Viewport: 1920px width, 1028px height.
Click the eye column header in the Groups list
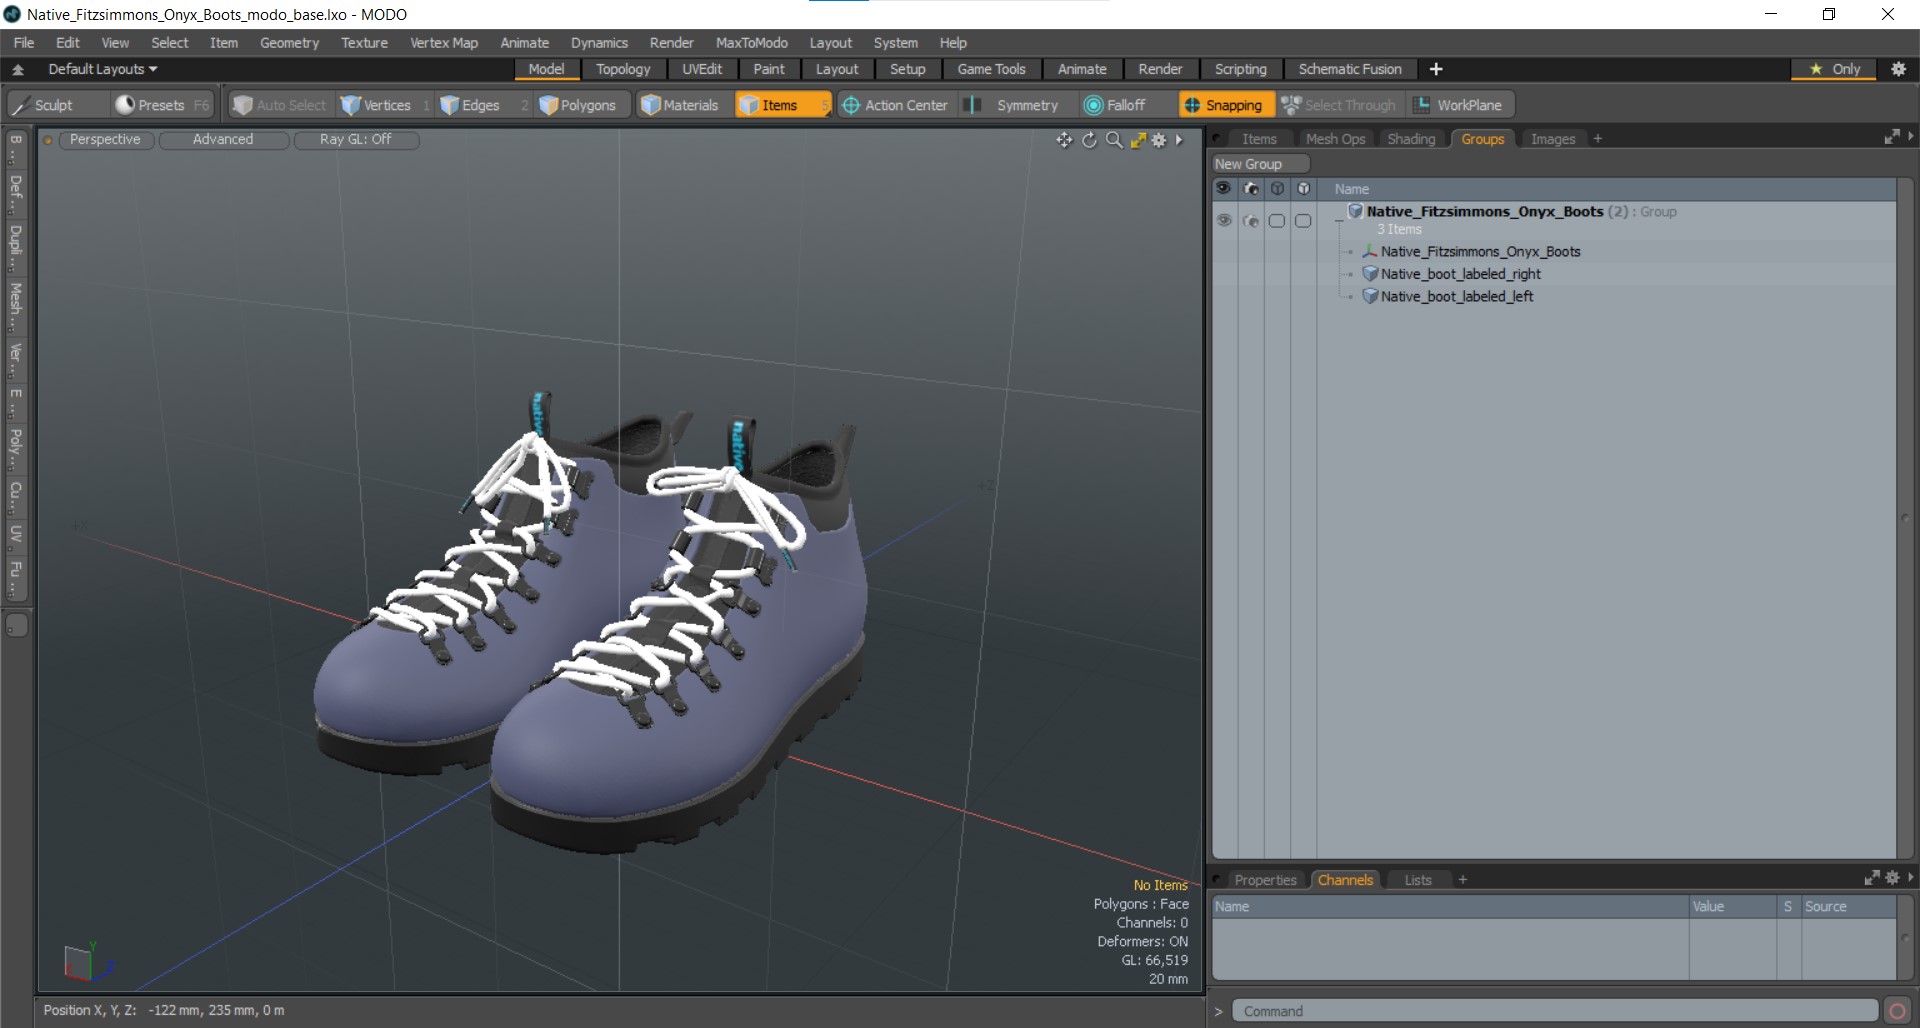pos(1223,188)
